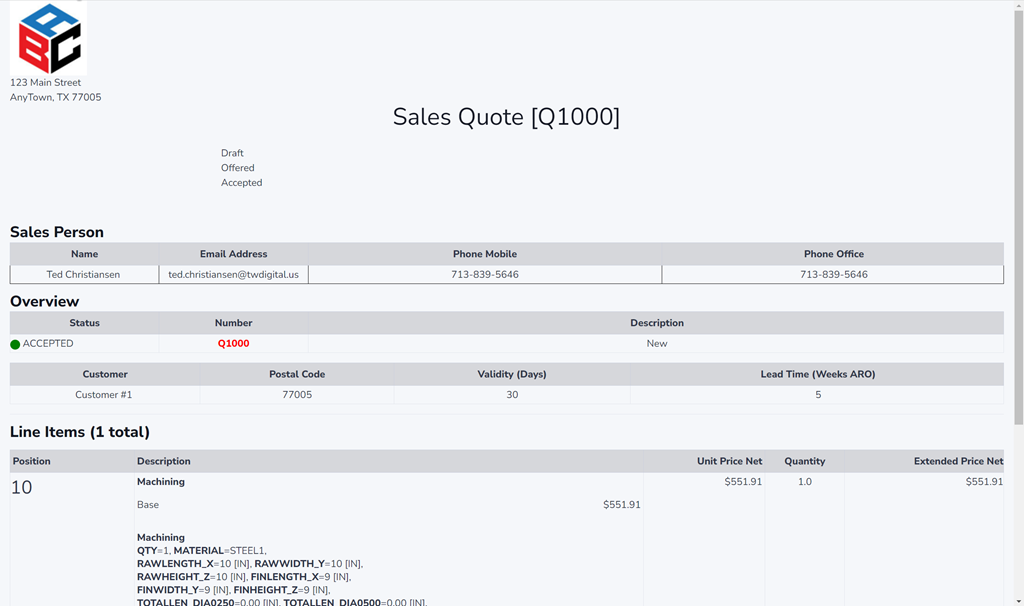The height and width of the screenshot is (606, 1024).
Task: Click the vertical page scrollbar
Action: pos(1018,300)
